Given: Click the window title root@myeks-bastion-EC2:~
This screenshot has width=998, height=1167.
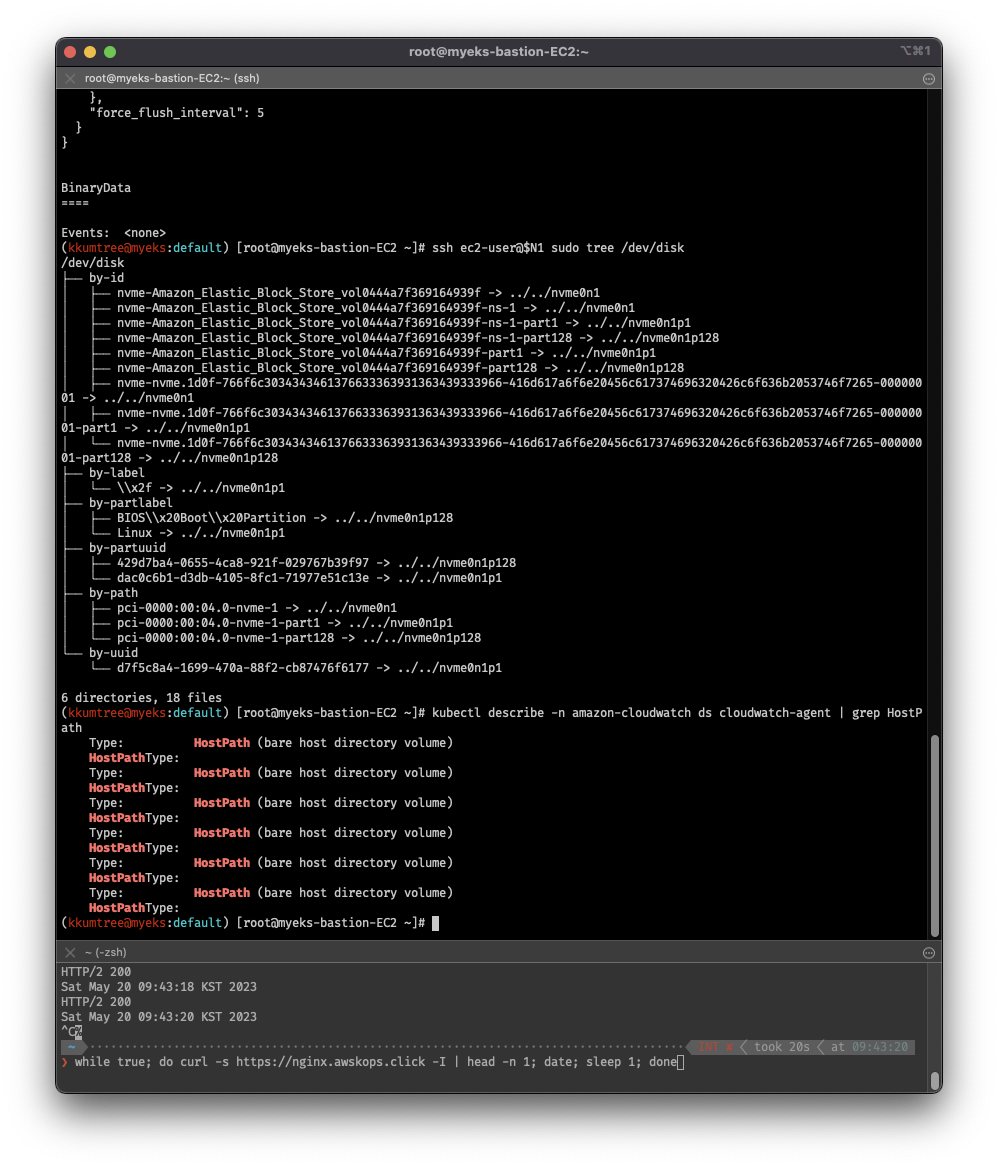Looking at the screenshot, I should pyautogui.click(x=499, y=51).
